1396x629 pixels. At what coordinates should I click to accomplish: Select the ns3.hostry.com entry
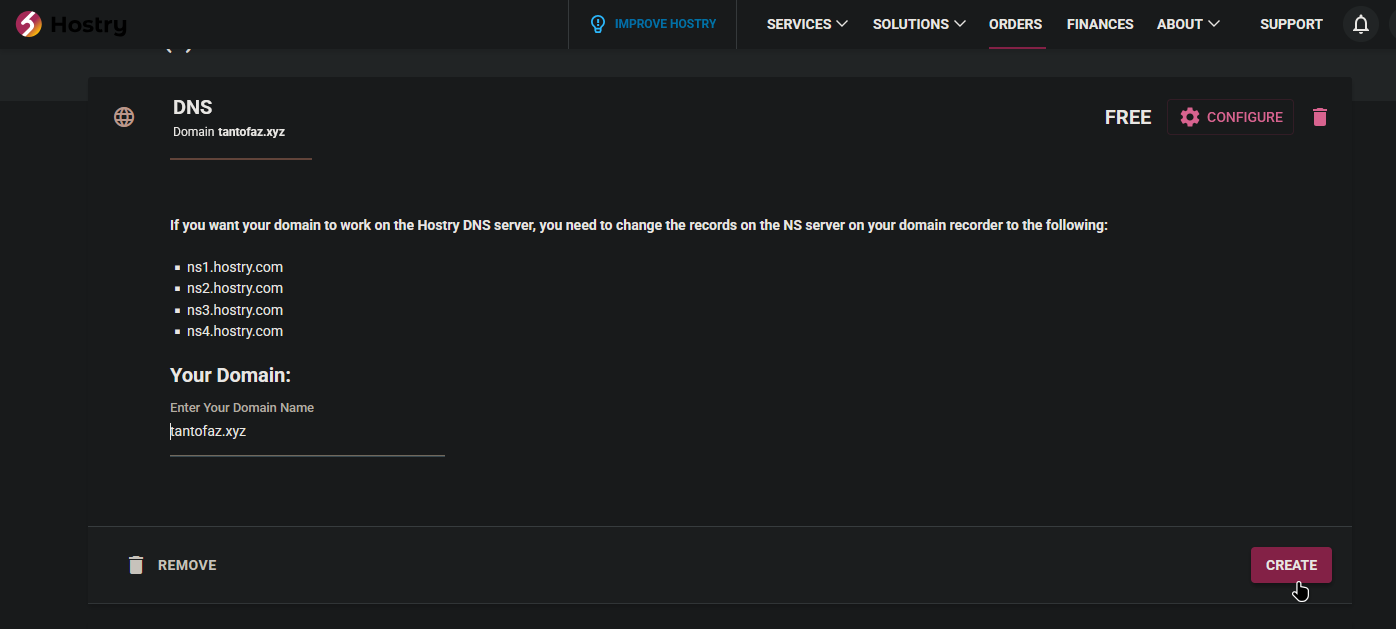tap(235, 310)
